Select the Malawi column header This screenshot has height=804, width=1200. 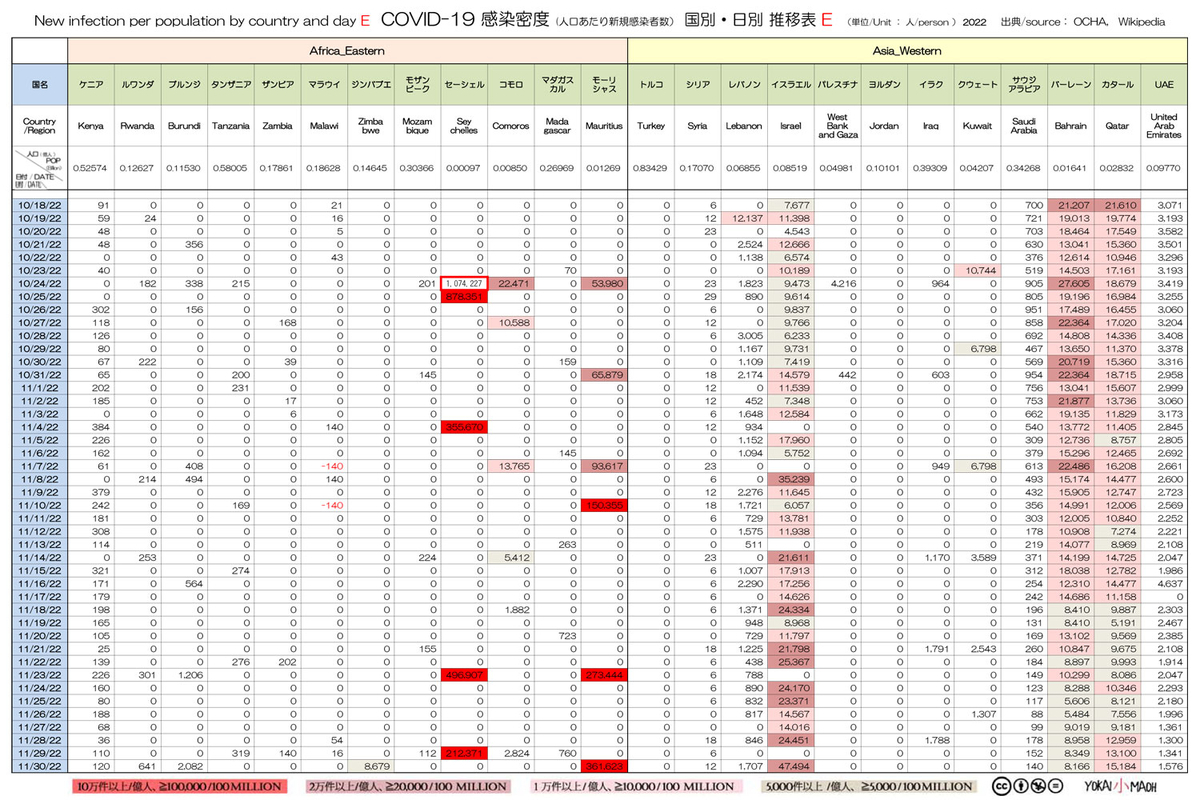[324, 126]
